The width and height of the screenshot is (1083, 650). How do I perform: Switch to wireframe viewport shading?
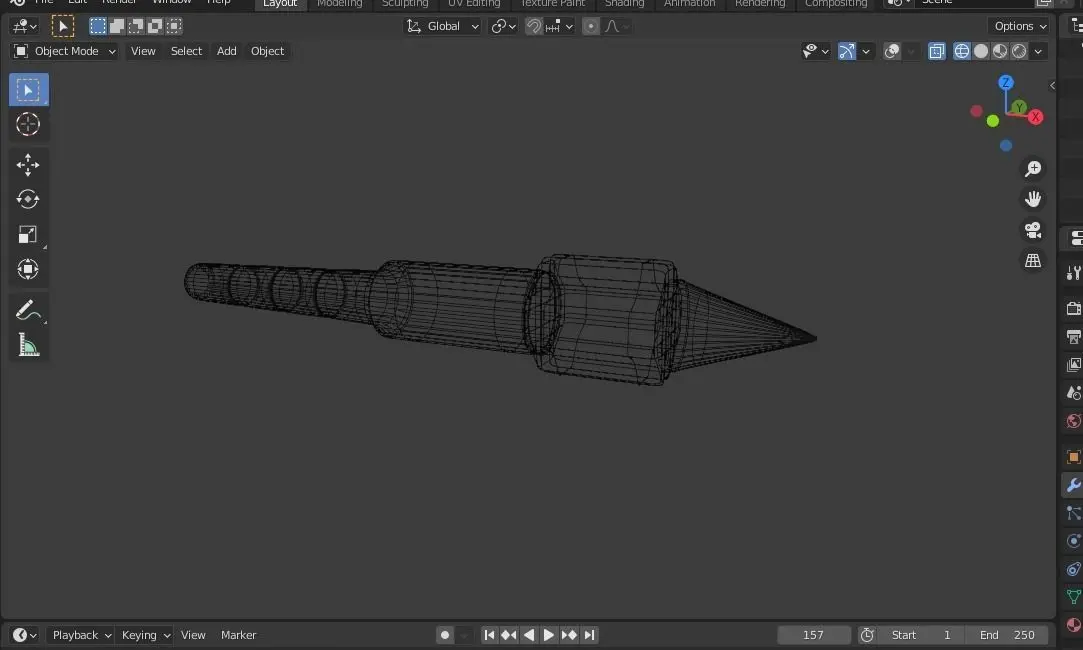click(961, 51)
